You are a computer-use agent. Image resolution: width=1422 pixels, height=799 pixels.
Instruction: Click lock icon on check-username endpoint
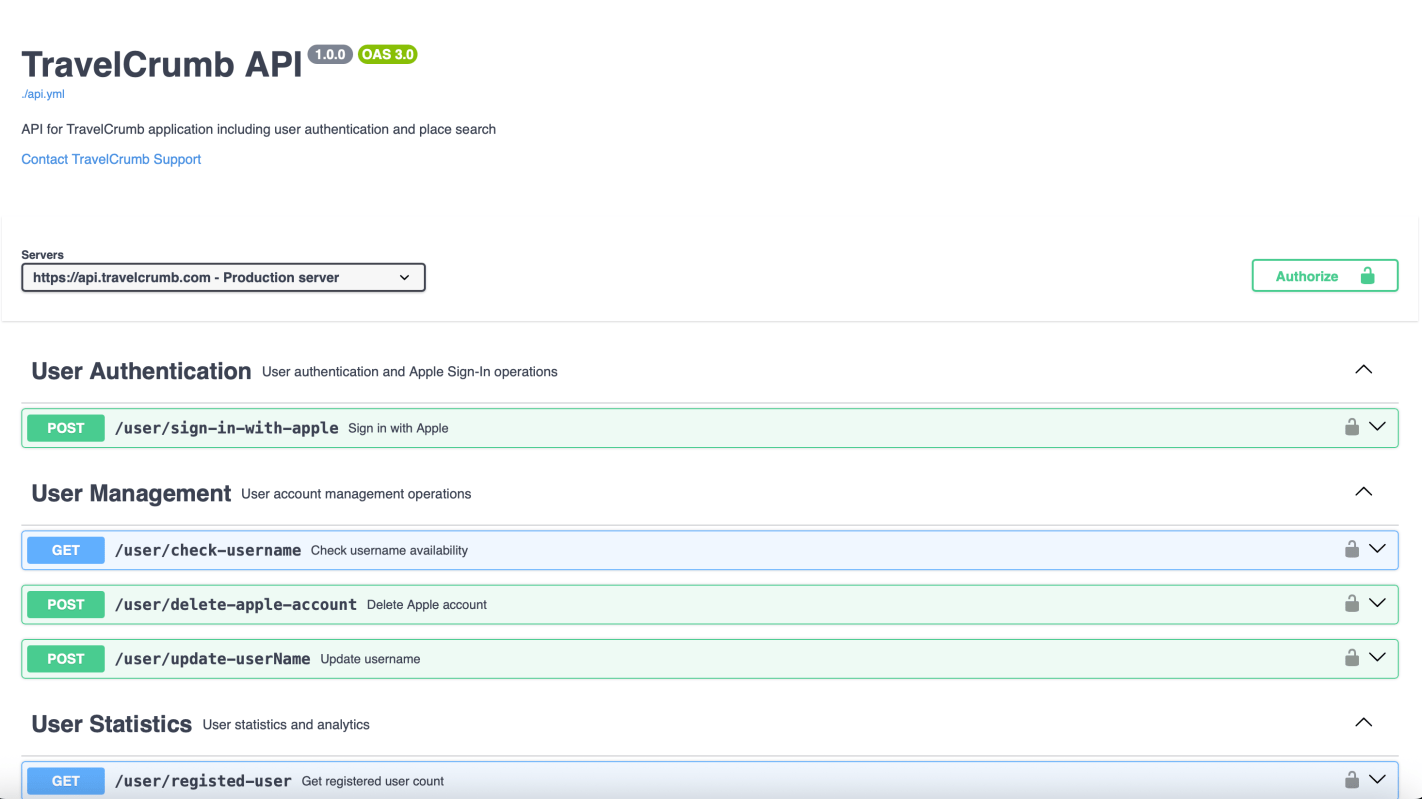pos(1351,549)
